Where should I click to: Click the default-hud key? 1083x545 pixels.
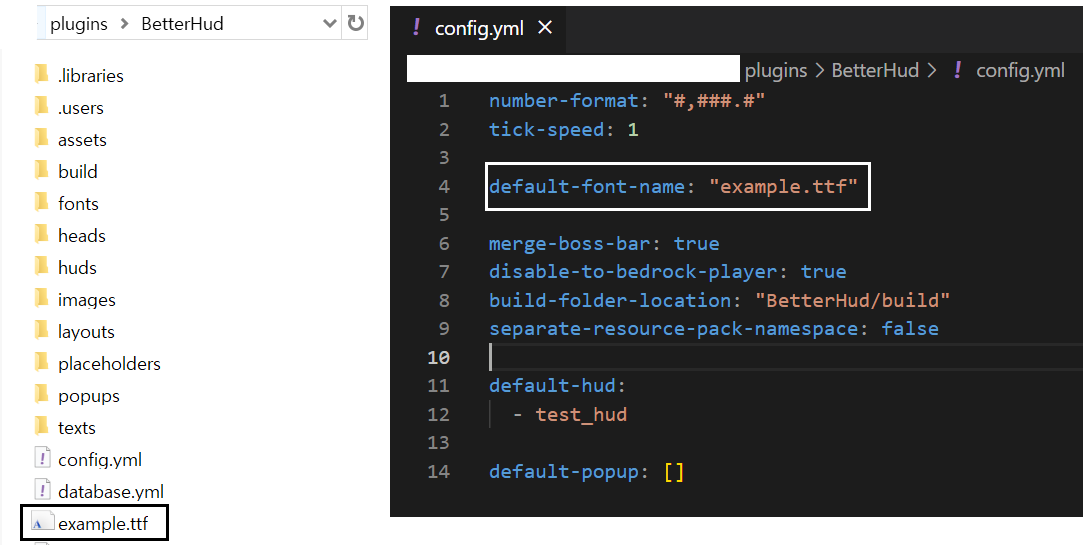point(552,385)
